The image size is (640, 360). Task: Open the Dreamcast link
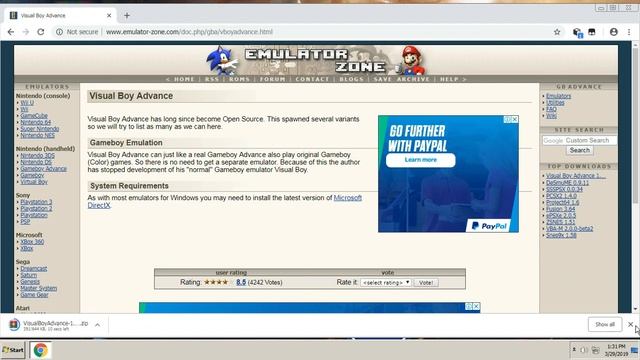[x=34, y=269]
